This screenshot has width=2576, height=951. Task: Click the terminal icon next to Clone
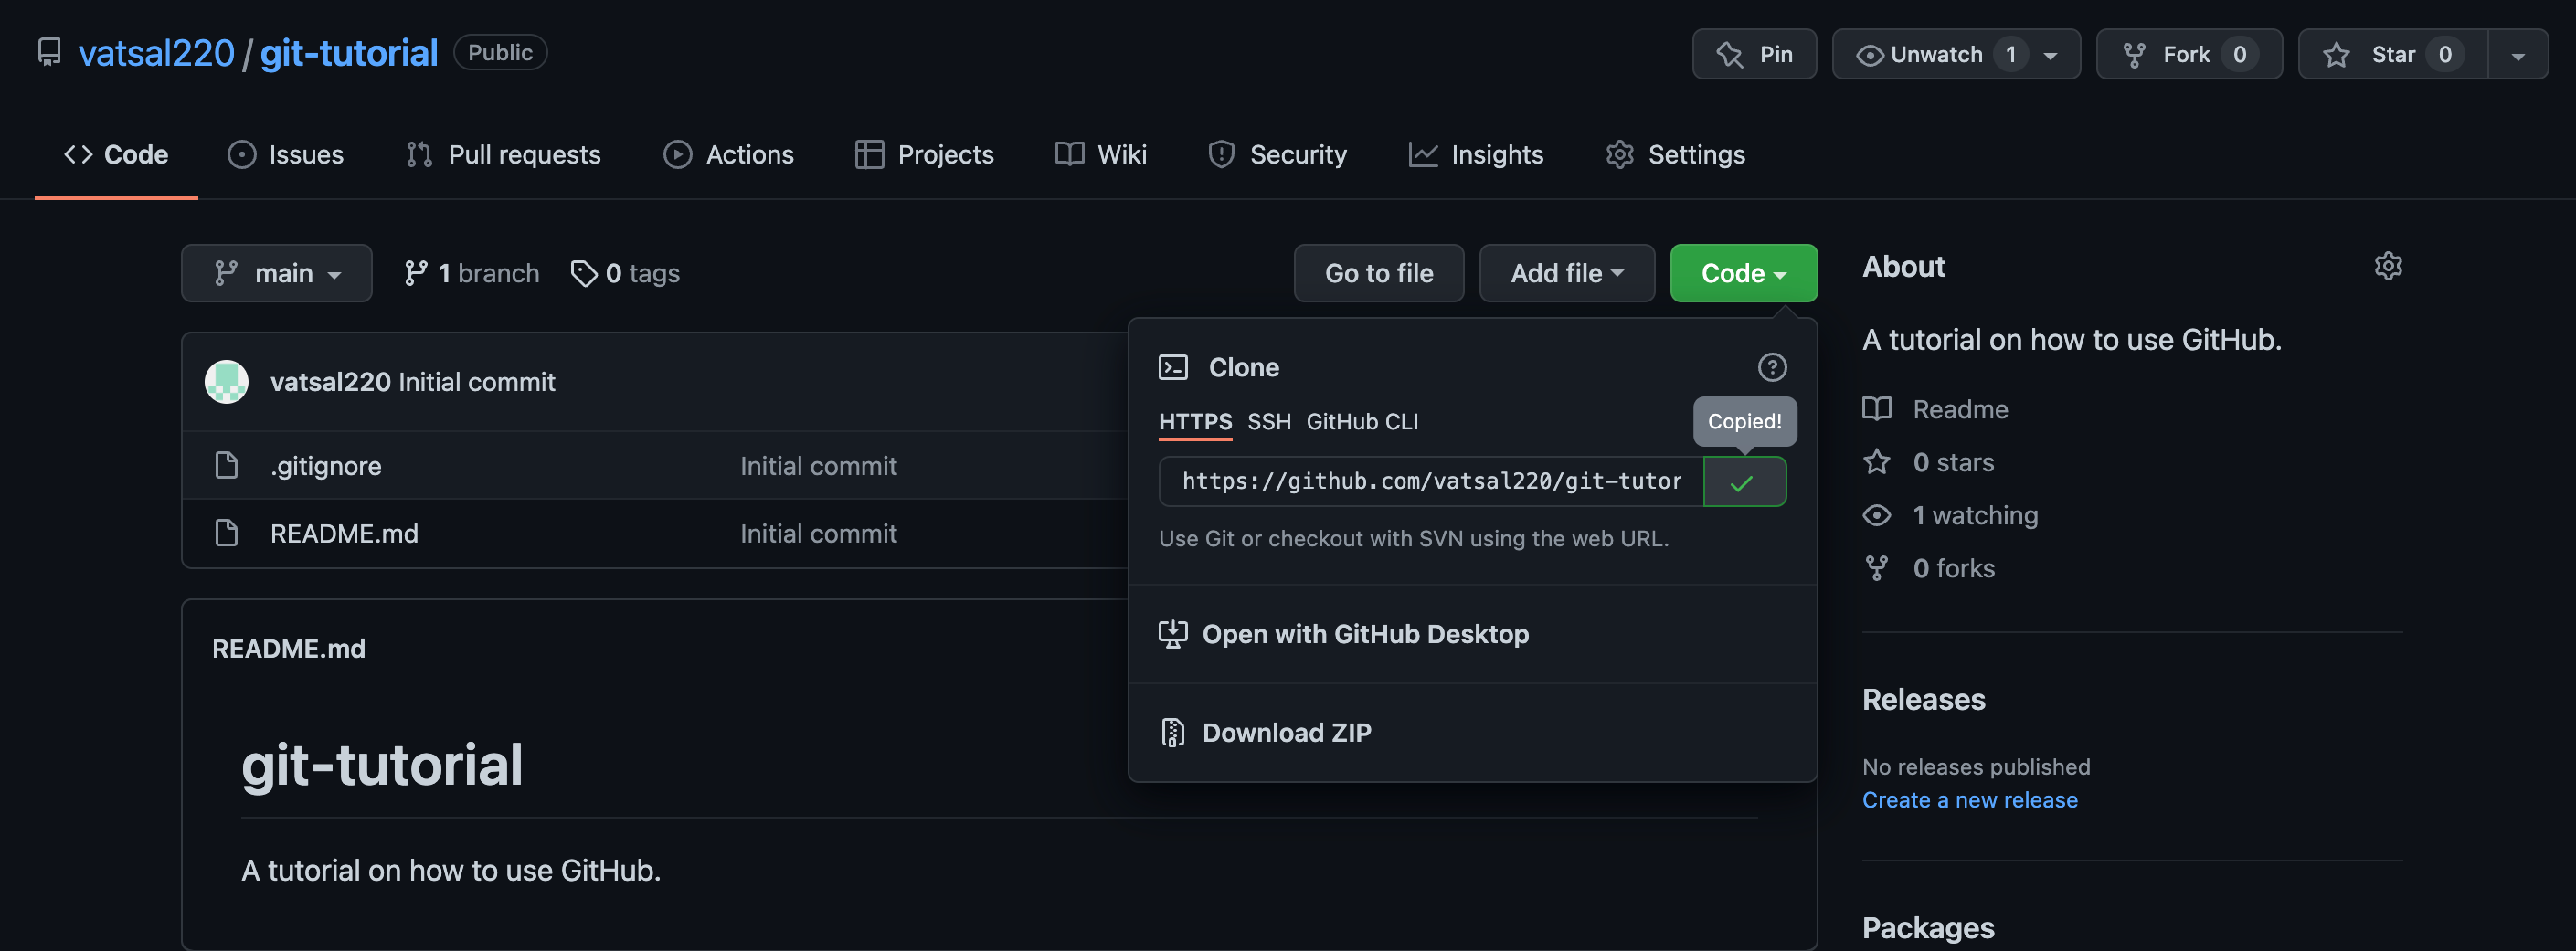tap(1173, 368)
